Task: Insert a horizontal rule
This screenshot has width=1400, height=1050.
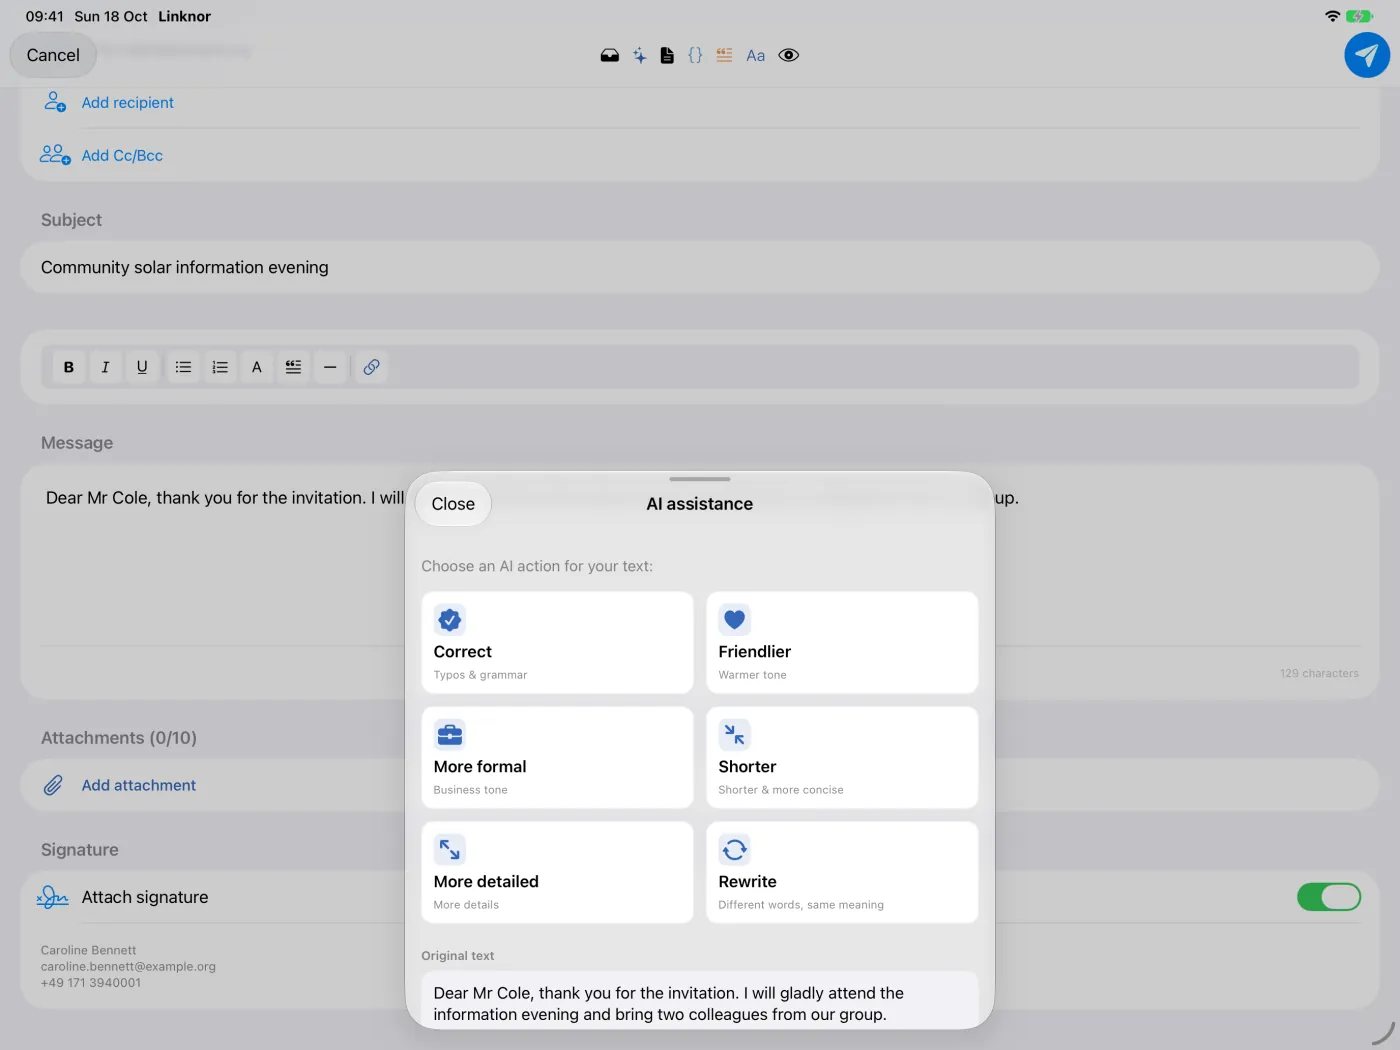Action: (330, 367)
